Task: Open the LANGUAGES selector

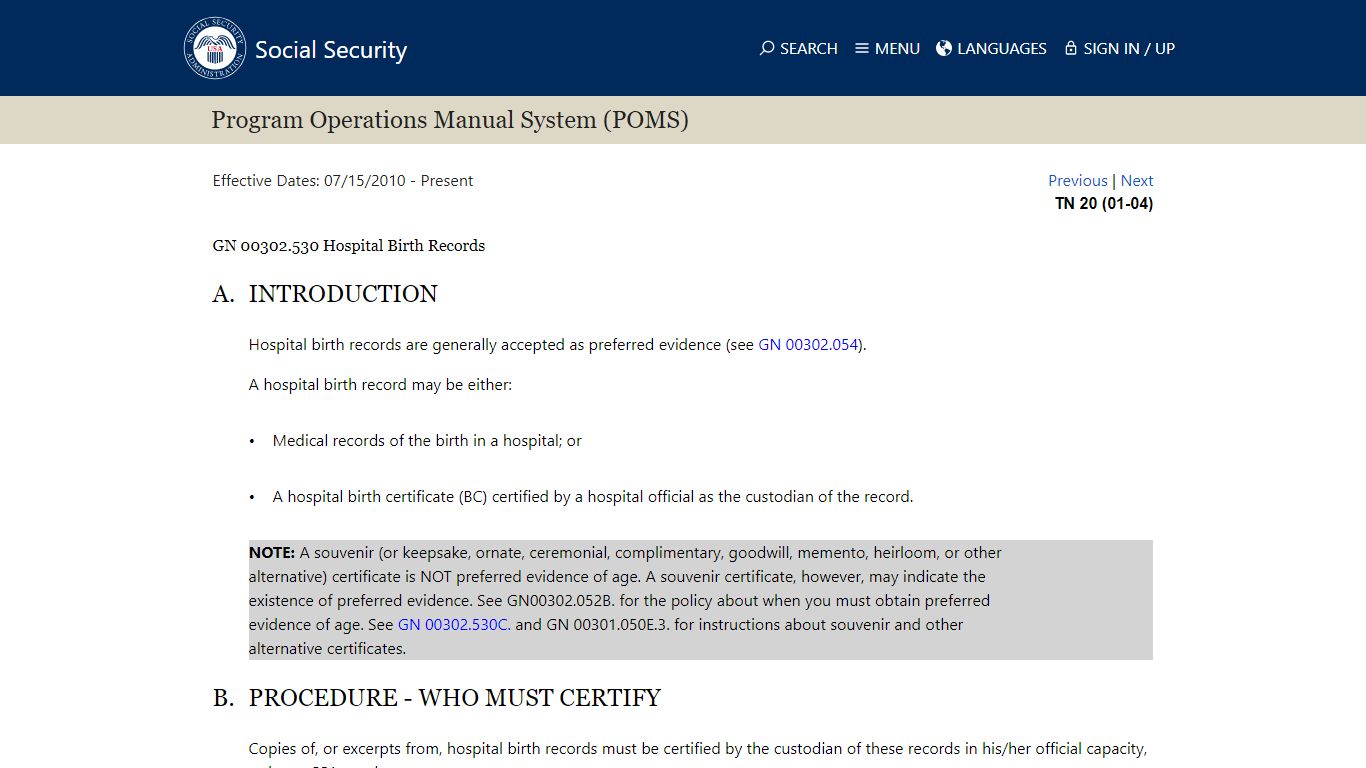Action: tap(991, 48)
